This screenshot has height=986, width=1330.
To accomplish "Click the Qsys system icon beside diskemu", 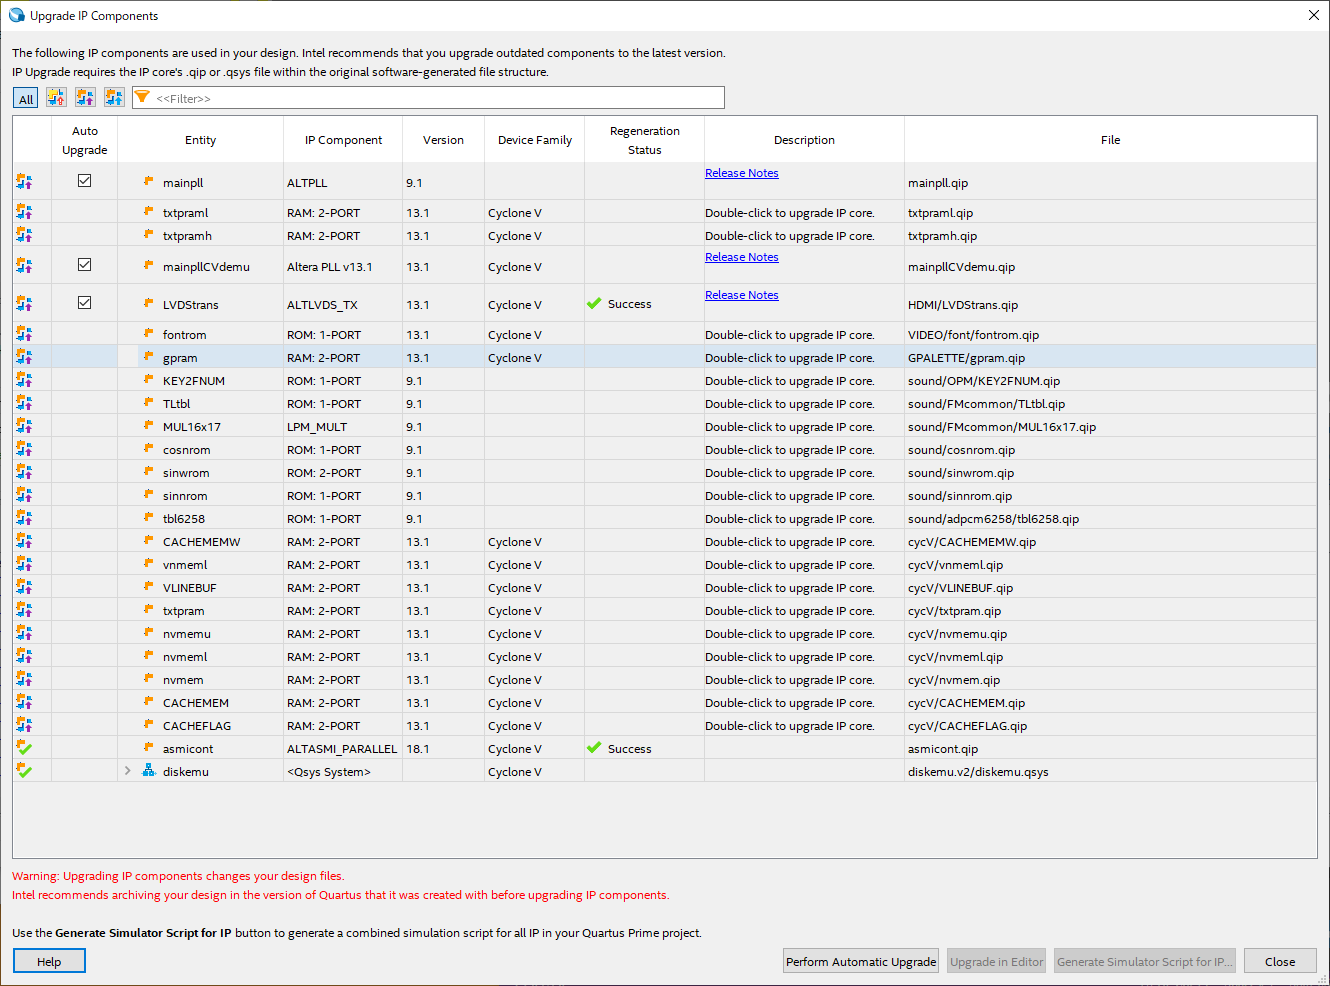I will pos(148,771).
